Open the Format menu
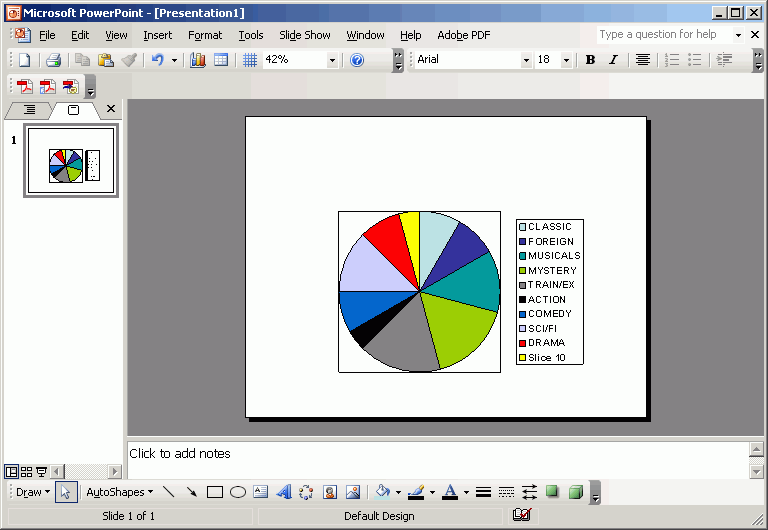Image resolution: width=768 pixels, height=530 pixels. pos(205,35)
